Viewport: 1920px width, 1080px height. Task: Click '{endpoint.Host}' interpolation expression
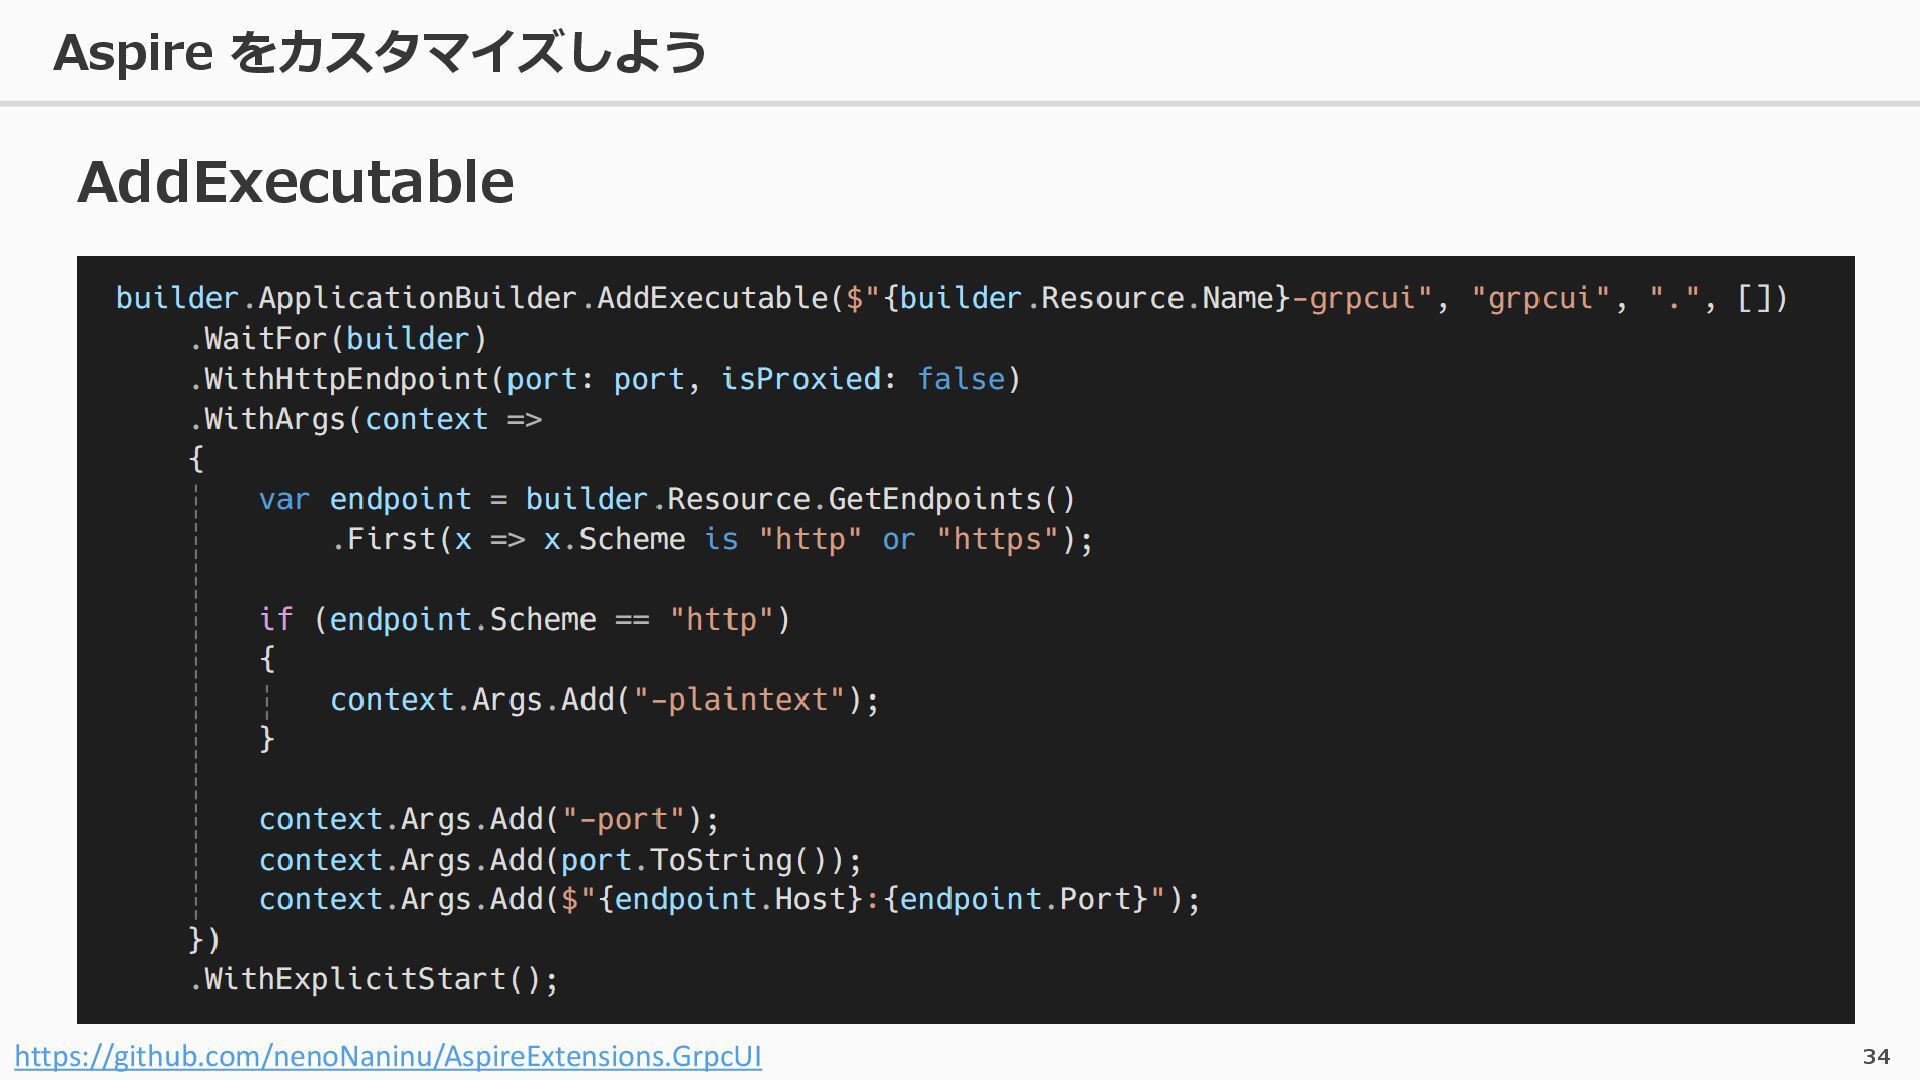[x=730, y=899]
